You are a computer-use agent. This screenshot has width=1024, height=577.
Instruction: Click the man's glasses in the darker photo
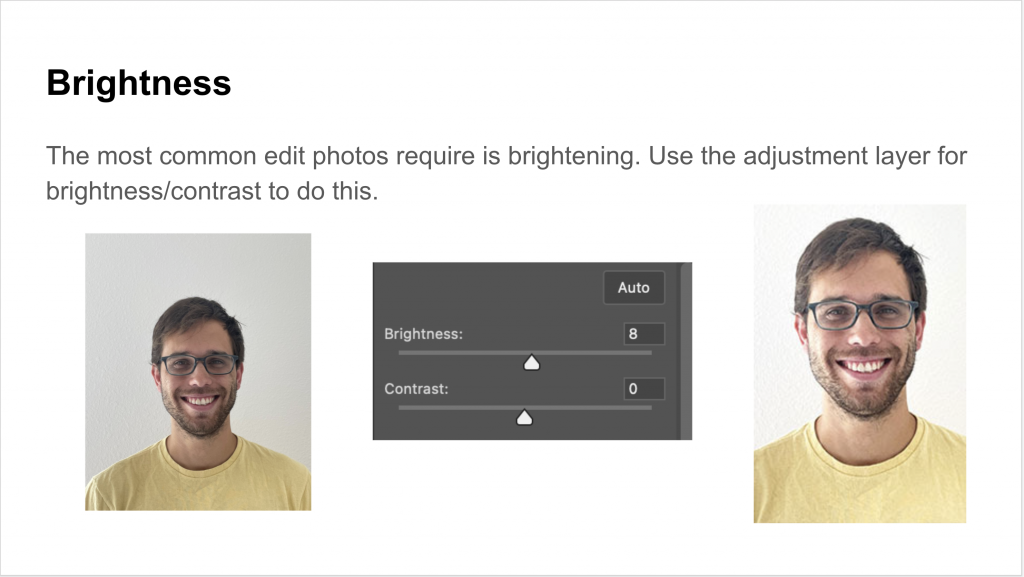coord(199,364)
